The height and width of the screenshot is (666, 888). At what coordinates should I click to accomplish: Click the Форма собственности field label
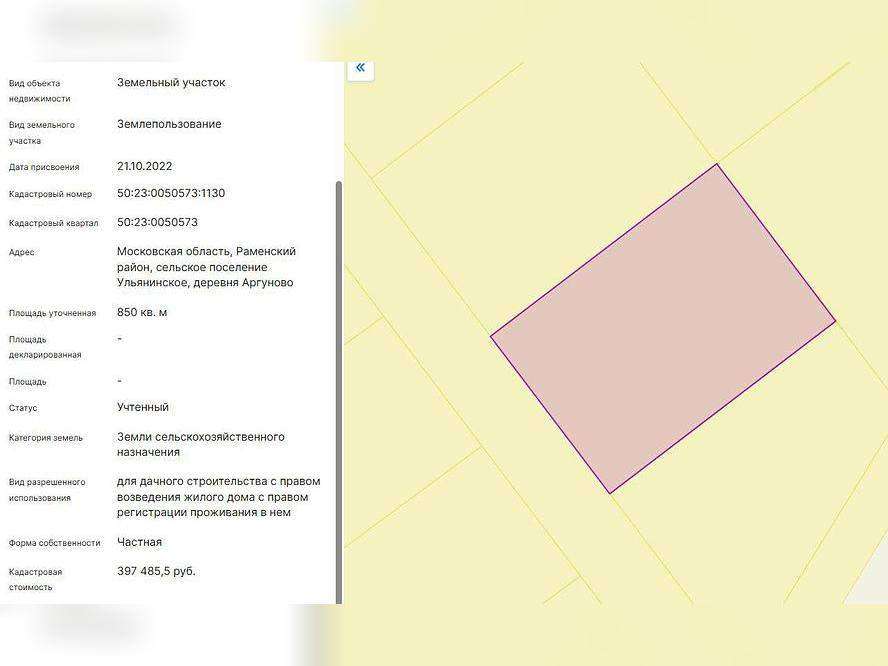point(55,543)
